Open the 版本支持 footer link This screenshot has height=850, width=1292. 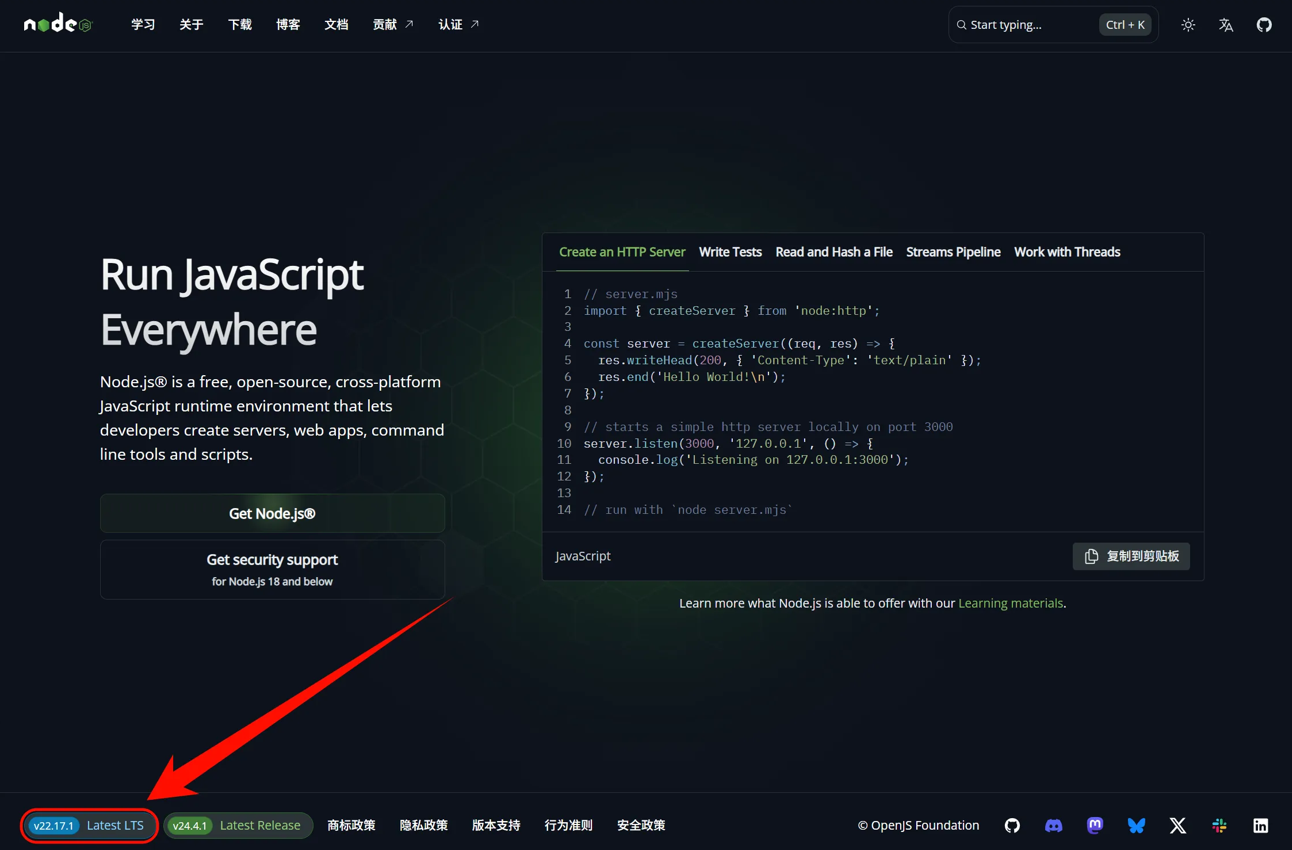click(x=496, y=825)
